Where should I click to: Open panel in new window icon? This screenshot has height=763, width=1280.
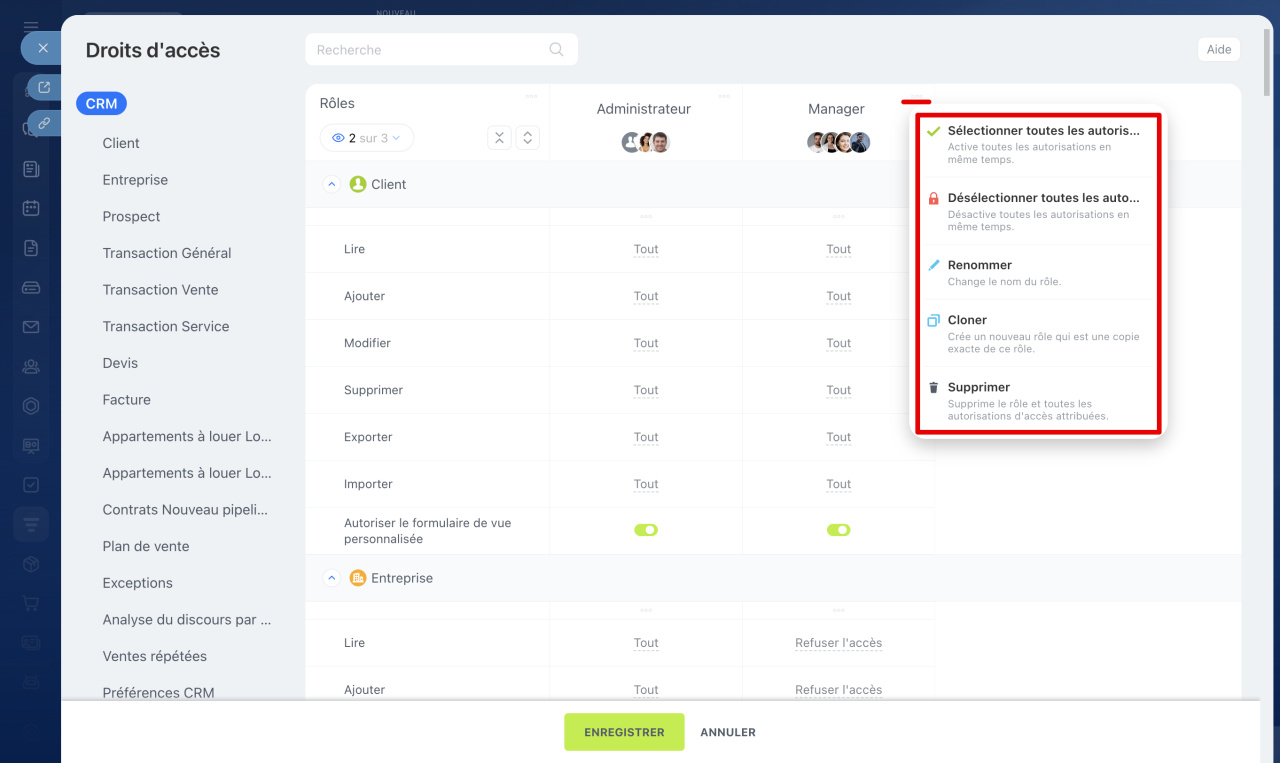(44, 88)
